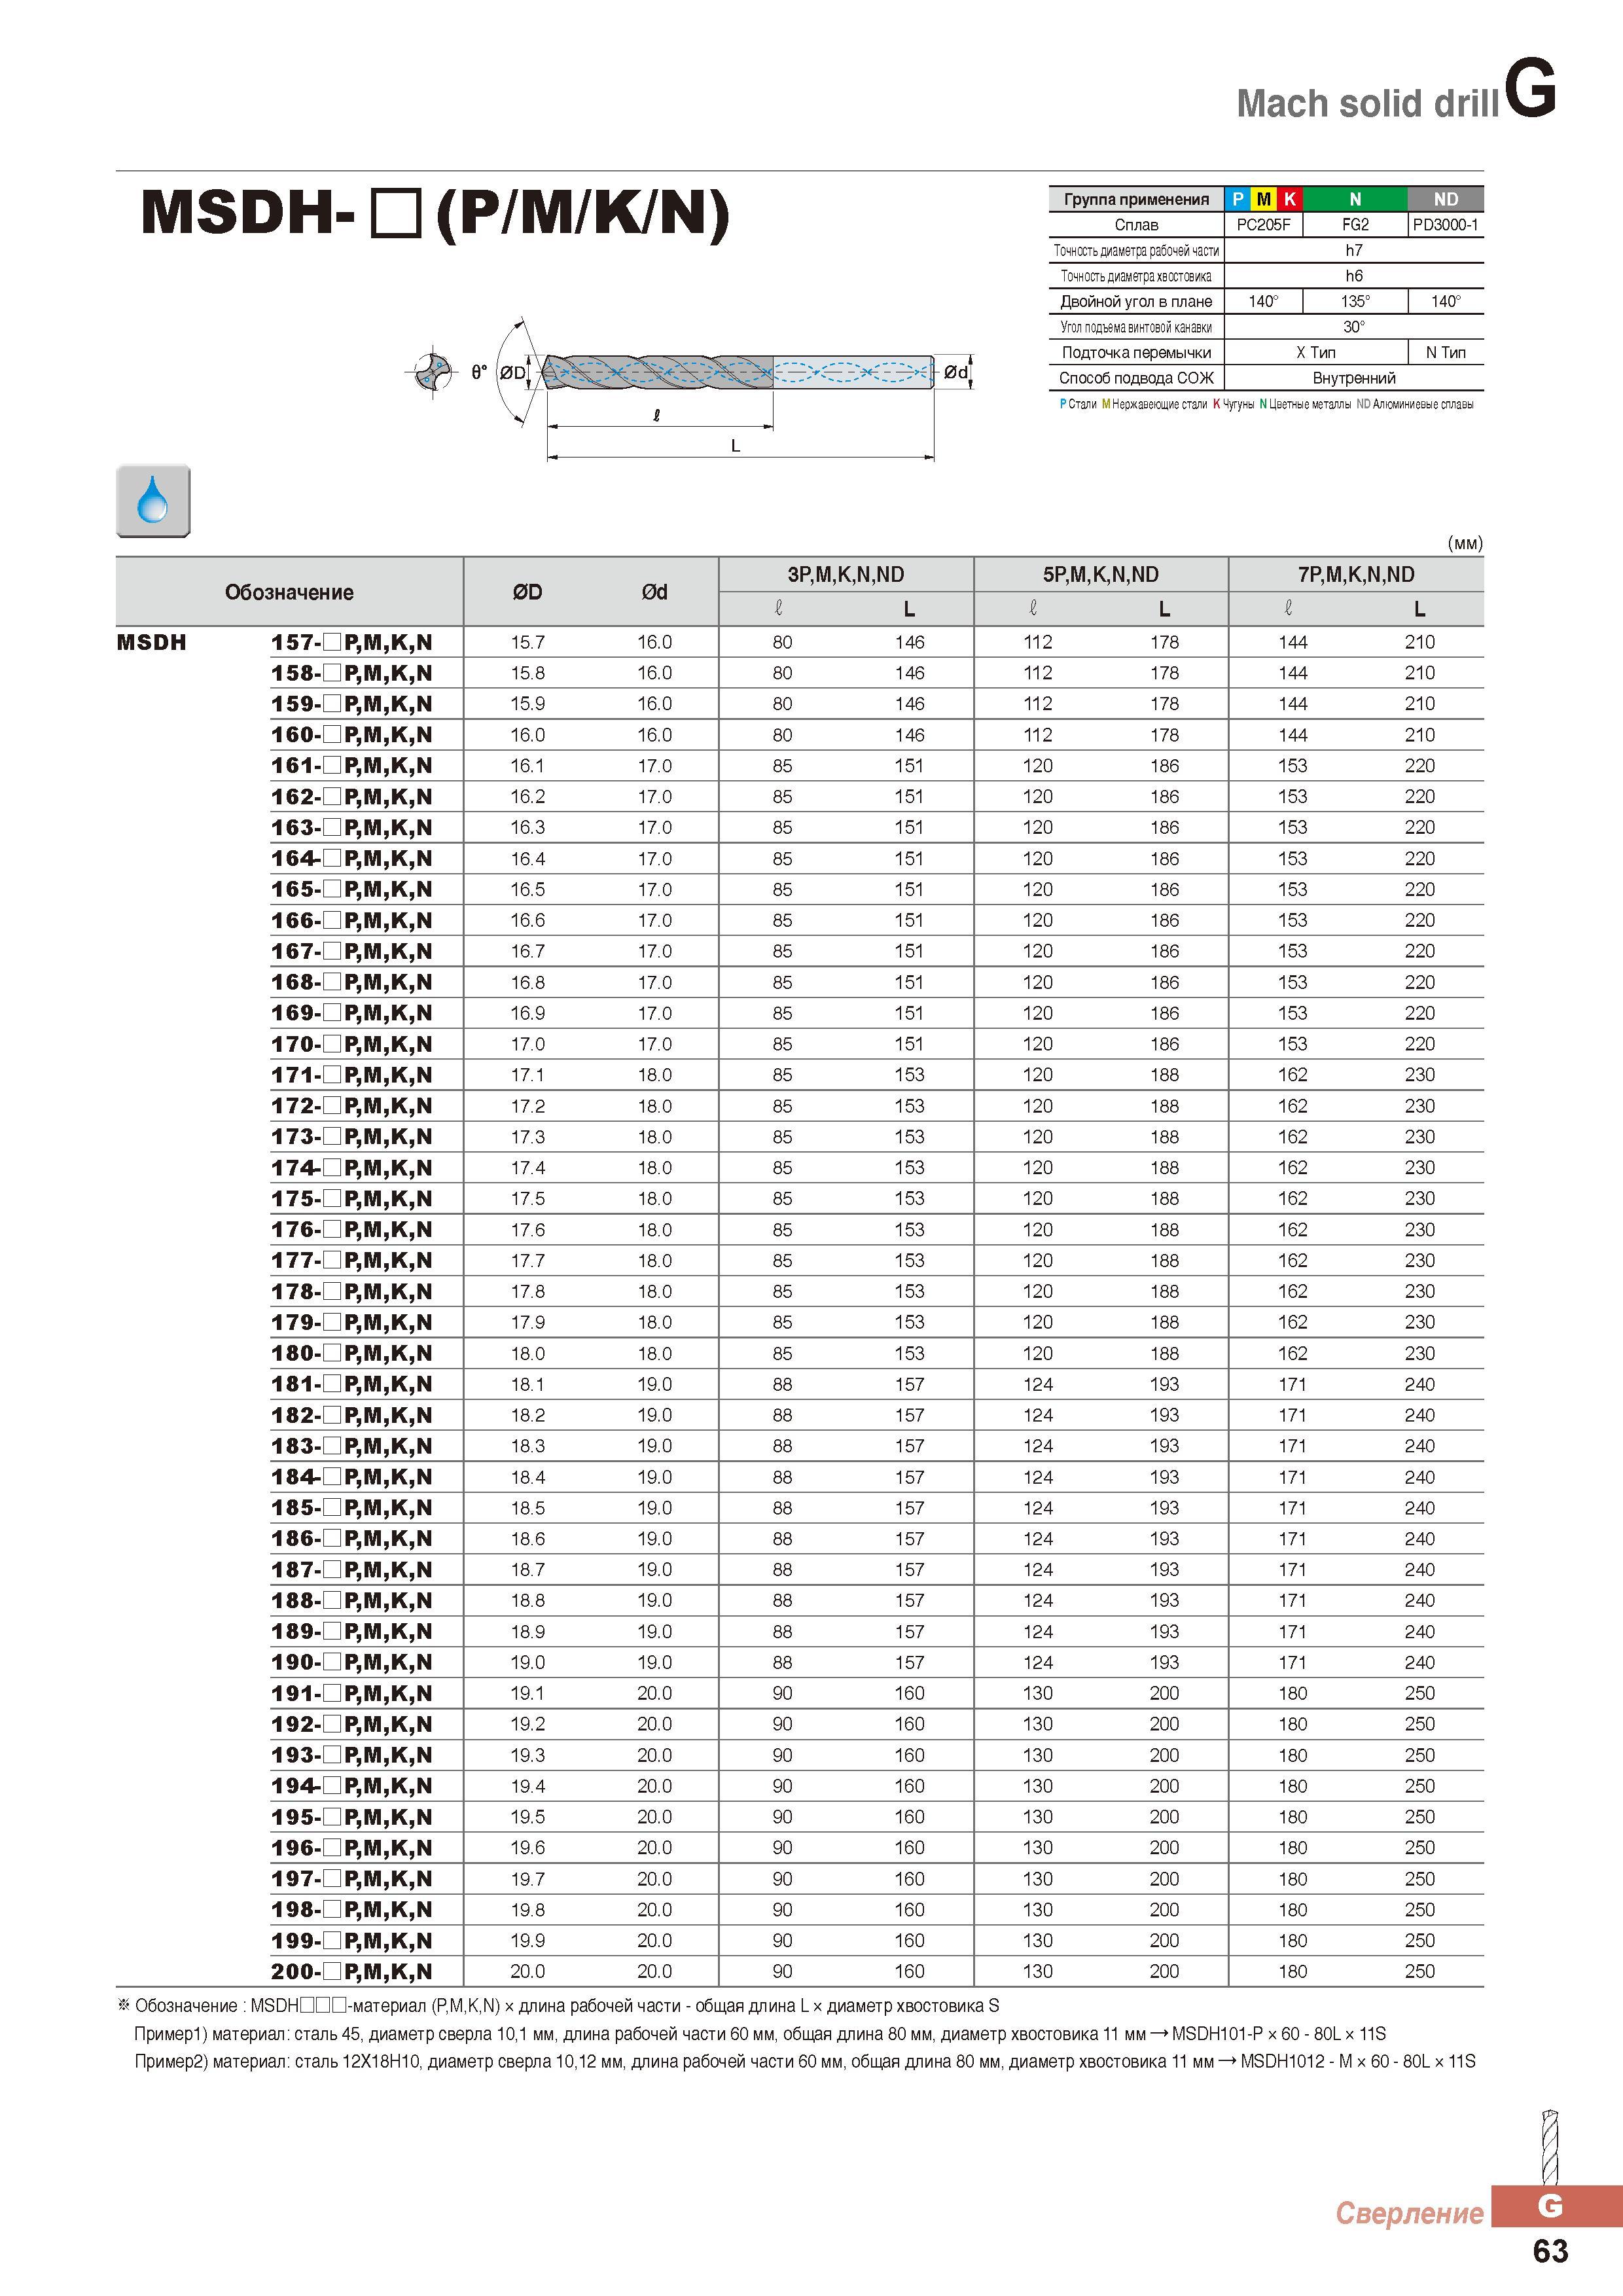Click the "Группа применения" label
The height and width of the screenshot is (2296, 1623).
pyautogui.click(x=1136, y=199)
